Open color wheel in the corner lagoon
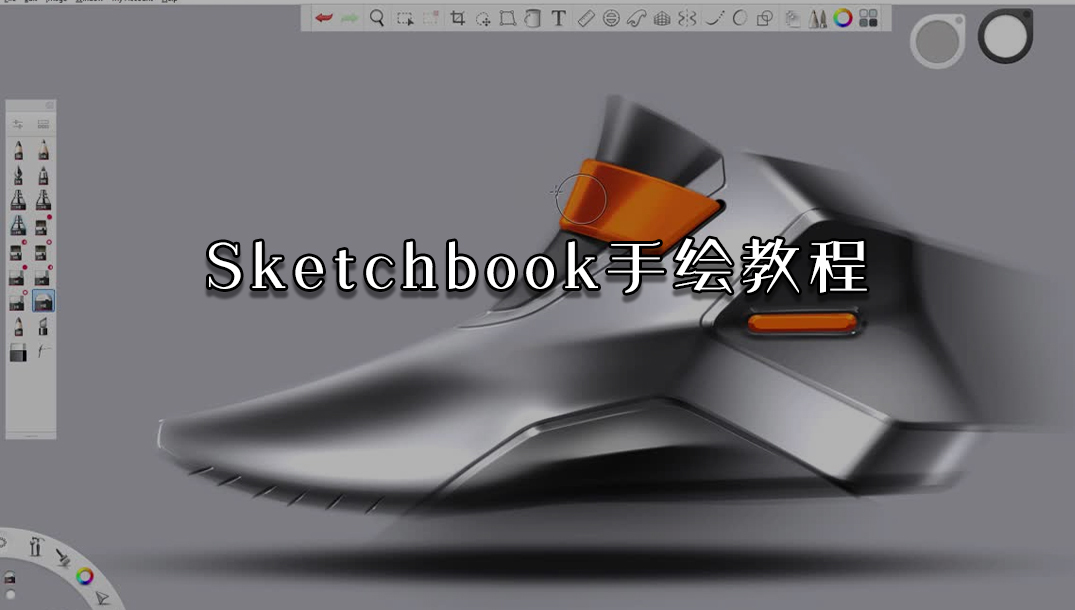 pos(85,576)
